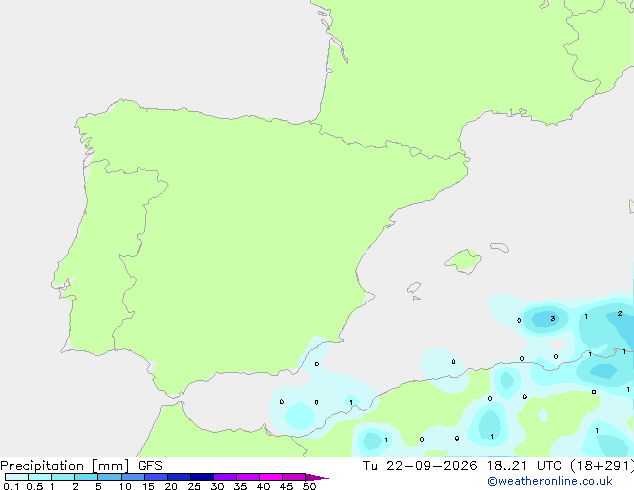
Task: Click the 18..21 UTC time label
Action: 524,466
